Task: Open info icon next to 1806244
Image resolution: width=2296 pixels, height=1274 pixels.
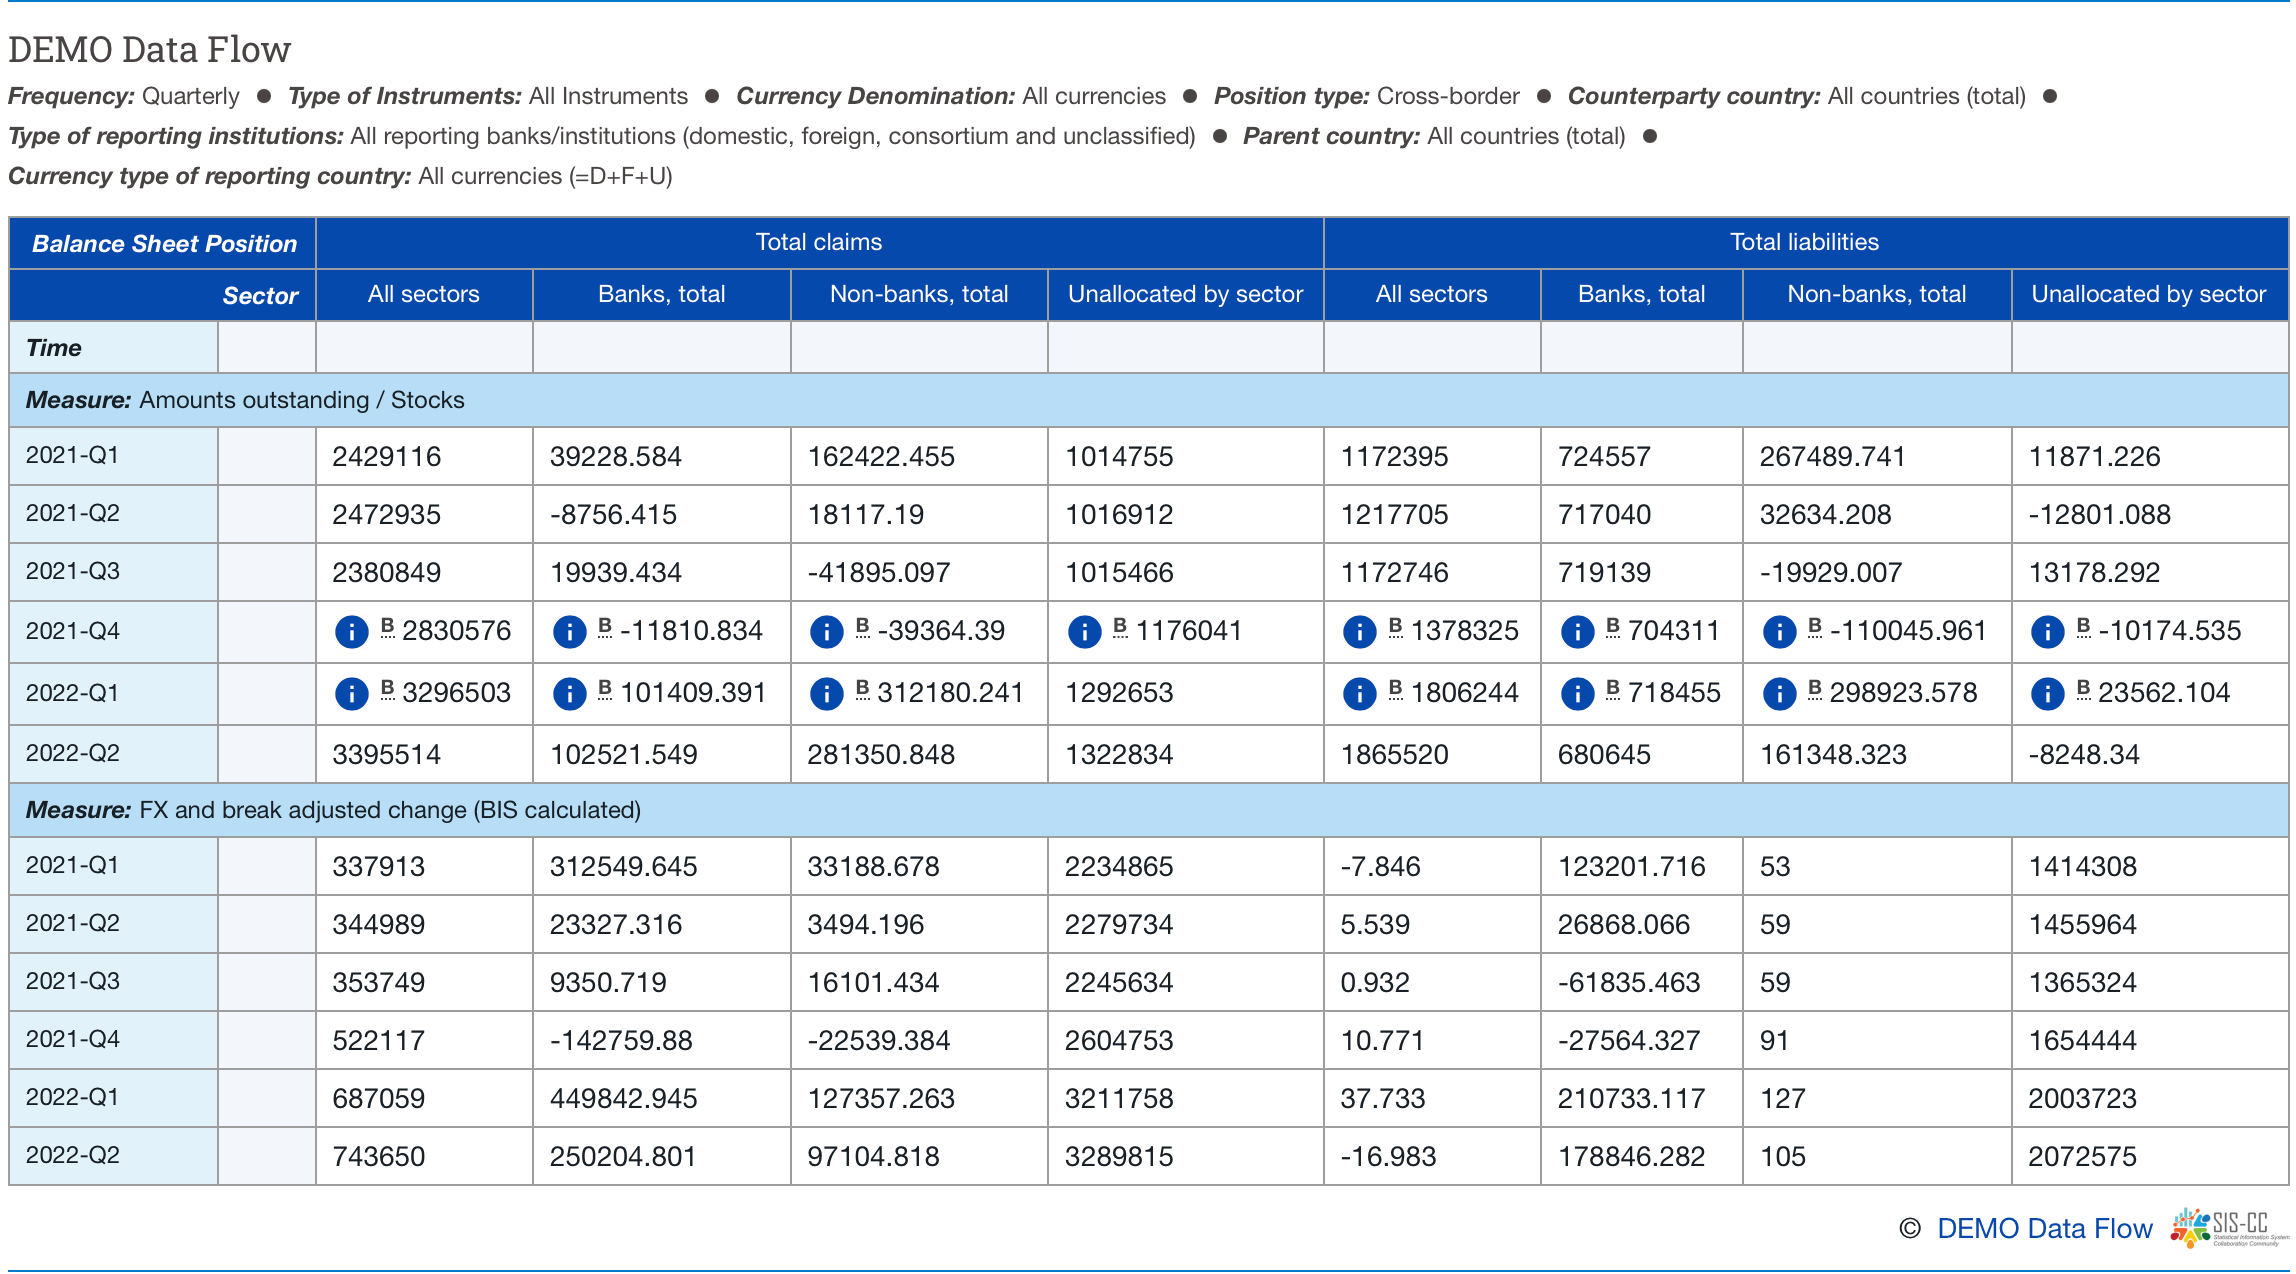Action: pos(1359,694)
